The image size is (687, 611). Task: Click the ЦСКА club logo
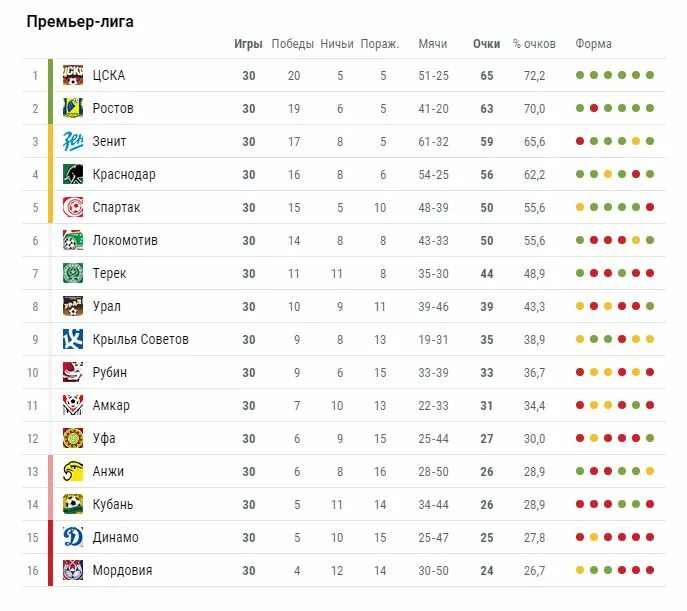[x=73, y=75]
